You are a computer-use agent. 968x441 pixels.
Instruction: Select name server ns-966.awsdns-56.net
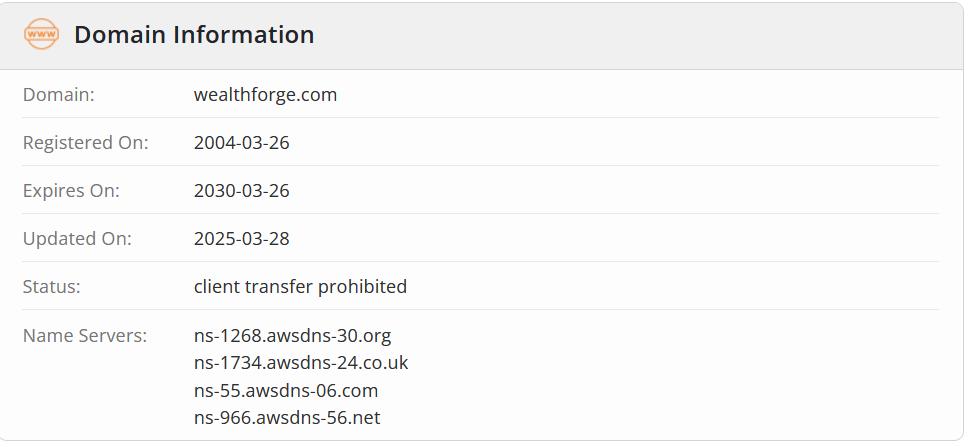click(x=287, y=418)
